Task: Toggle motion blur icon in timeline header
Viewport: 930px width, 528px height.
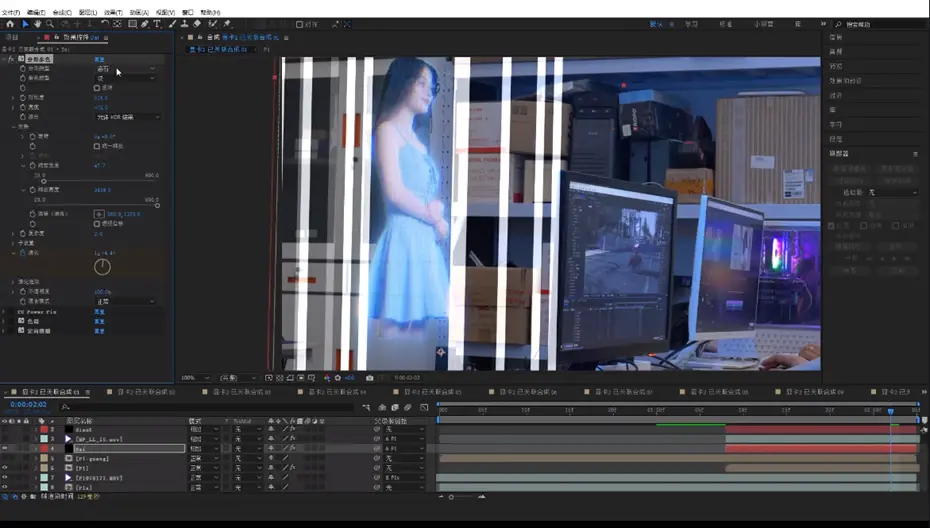Action: pos(408,408)
